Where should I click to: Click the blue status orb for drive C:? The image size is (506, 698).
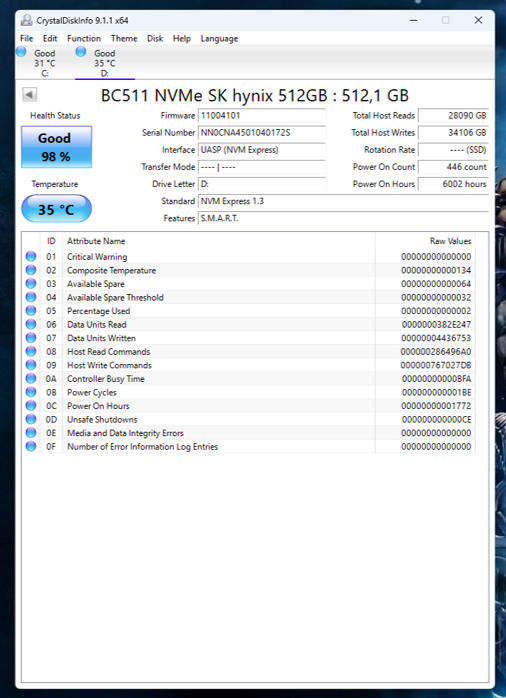[21, 52]
